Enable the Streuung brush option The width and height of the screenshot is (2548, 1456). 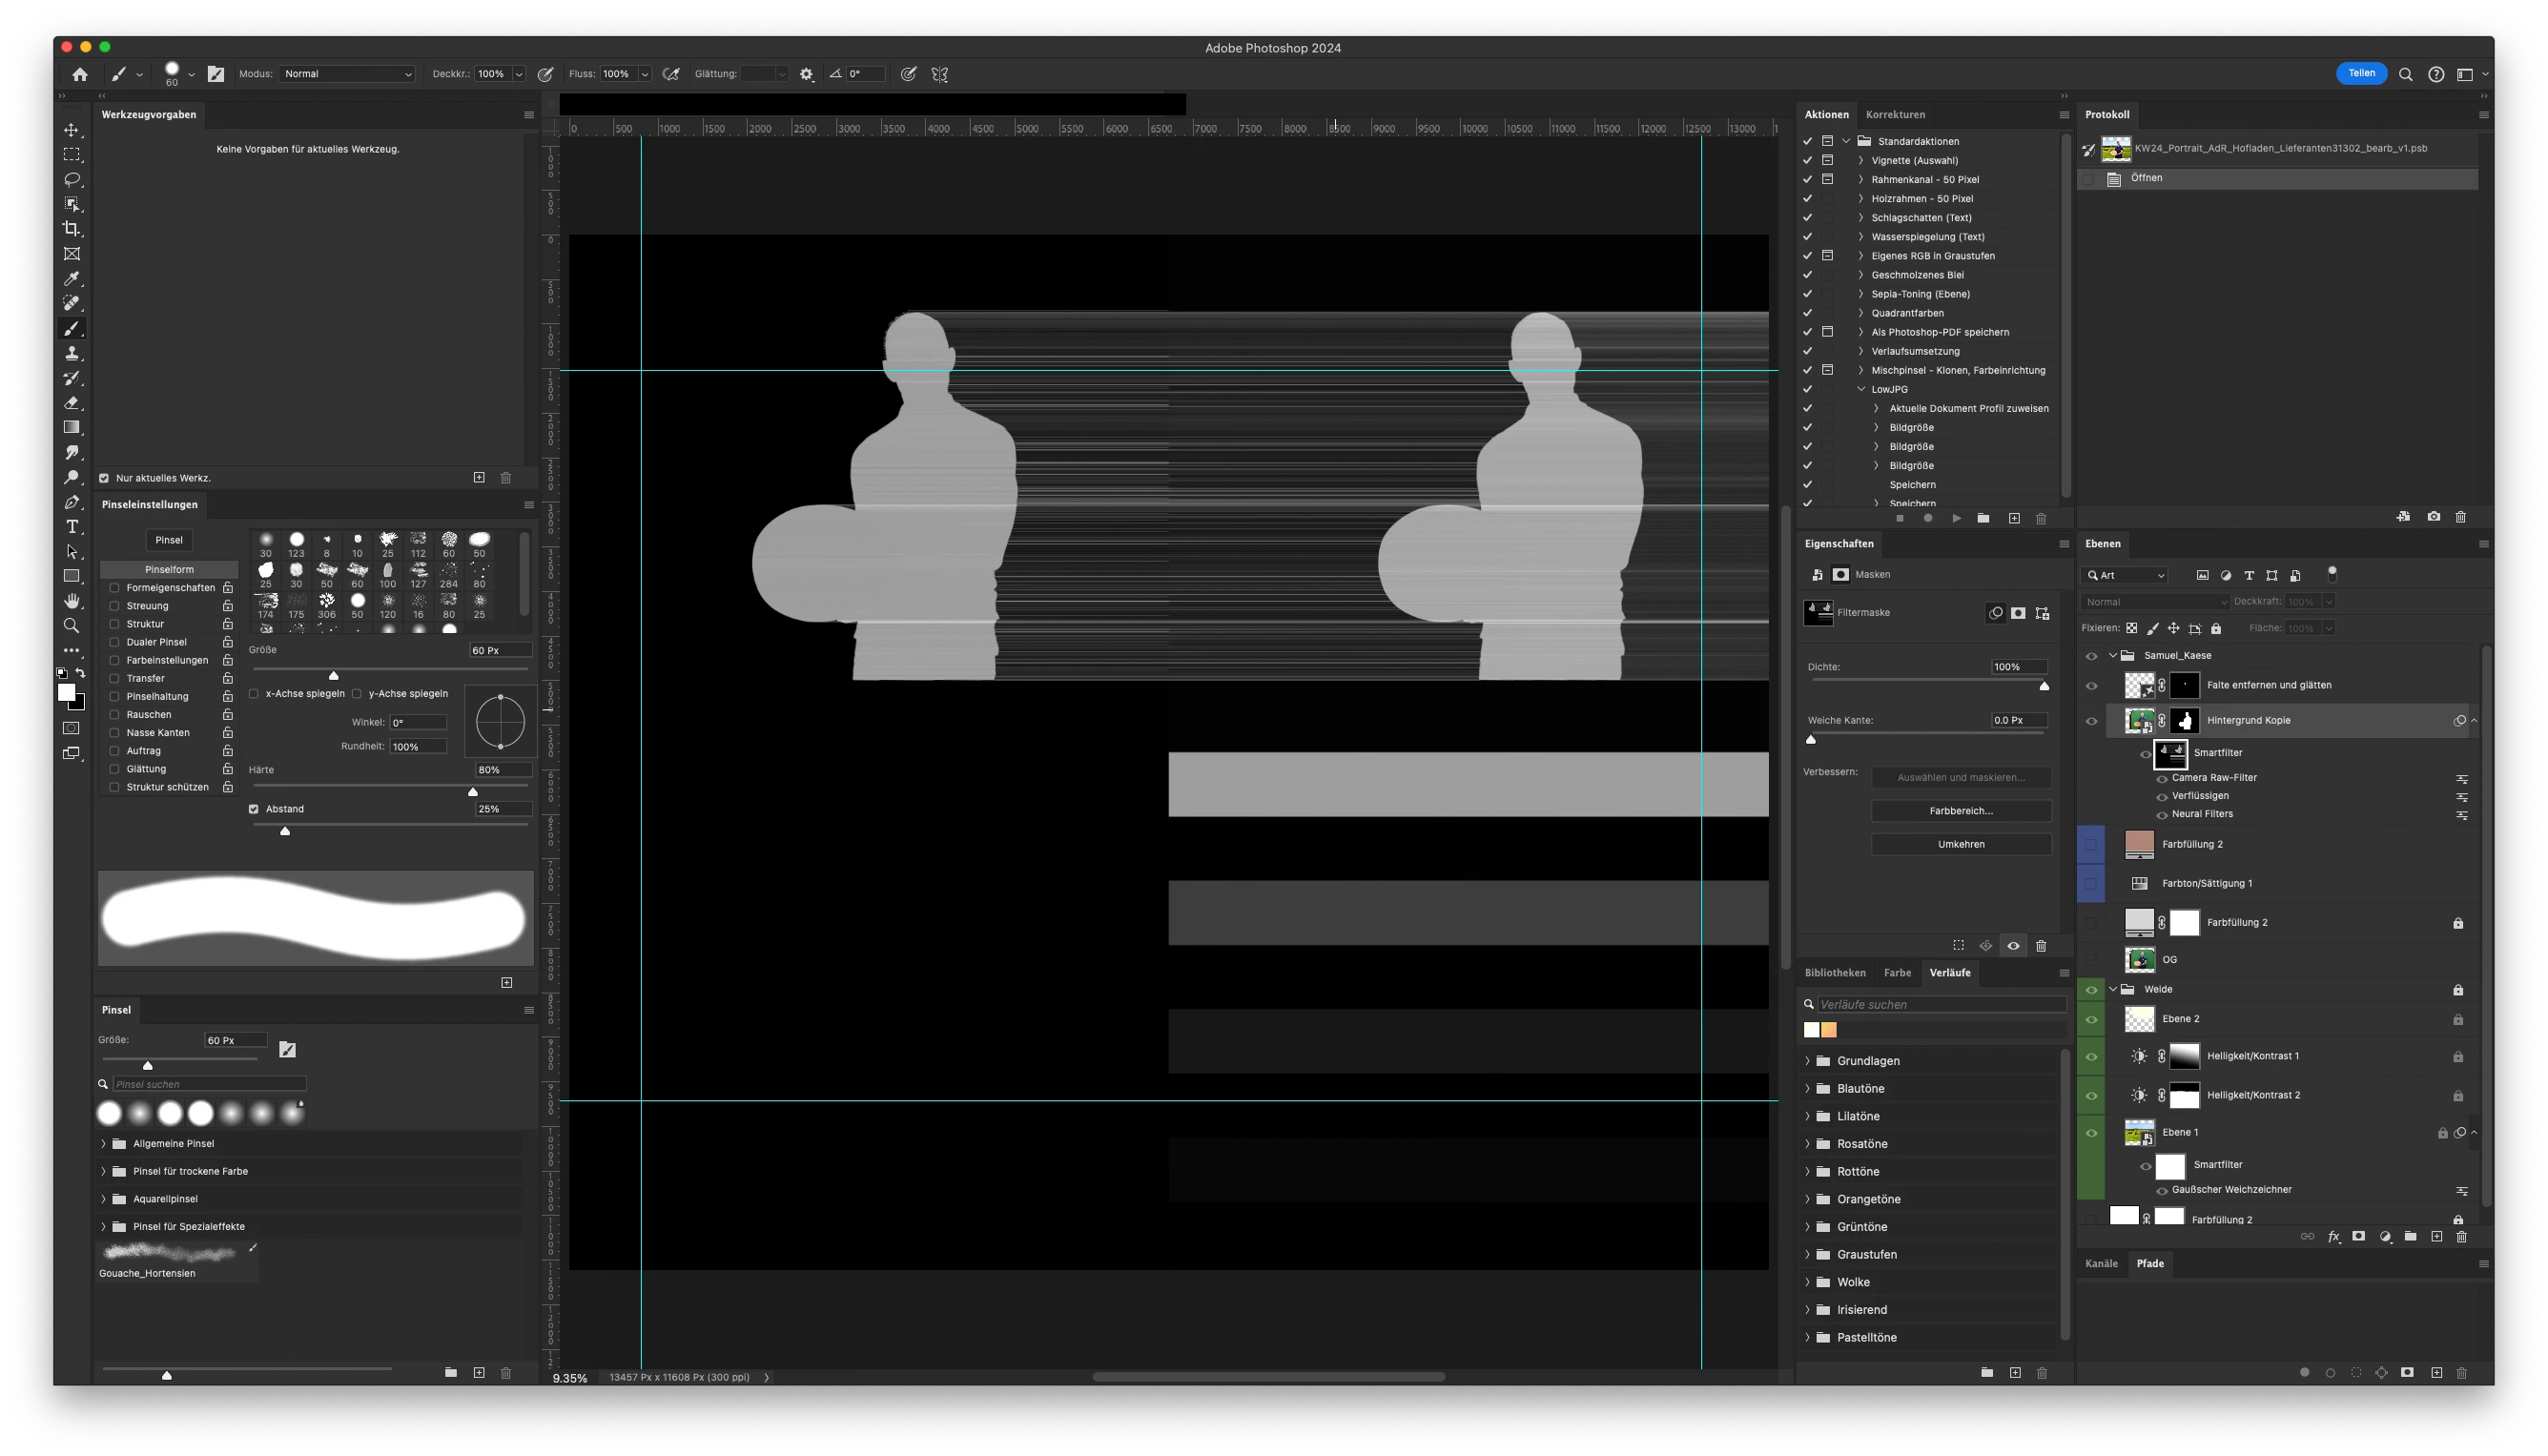(x=114, y=606)
